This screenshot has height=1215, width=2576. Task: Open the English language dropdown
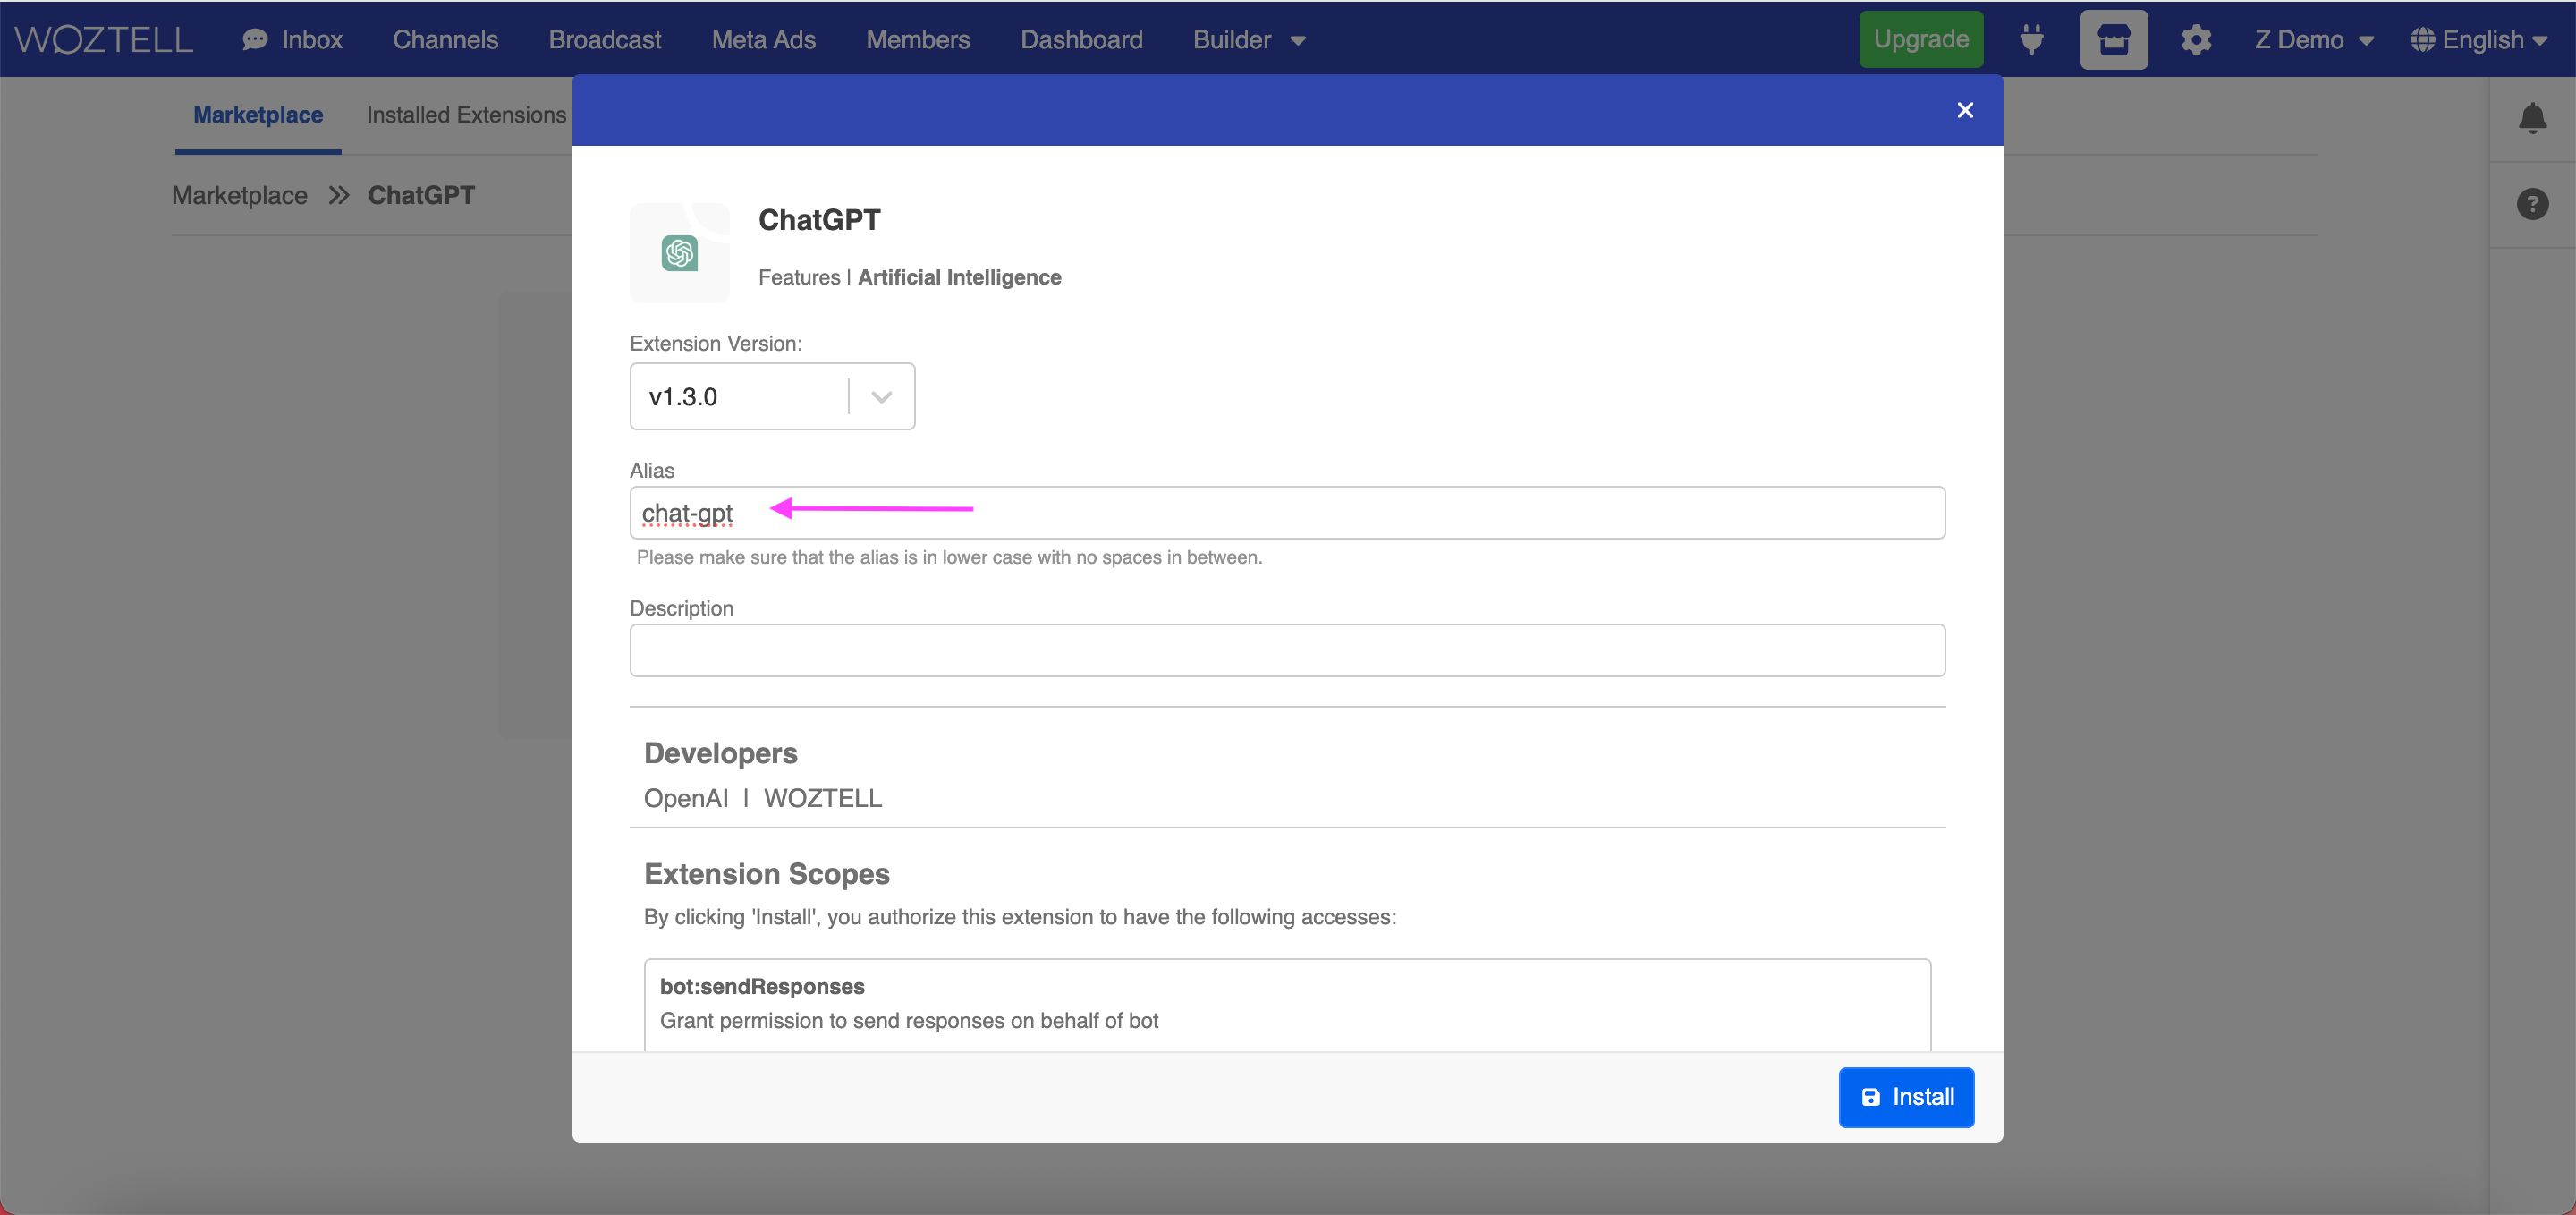(2479, 39)
